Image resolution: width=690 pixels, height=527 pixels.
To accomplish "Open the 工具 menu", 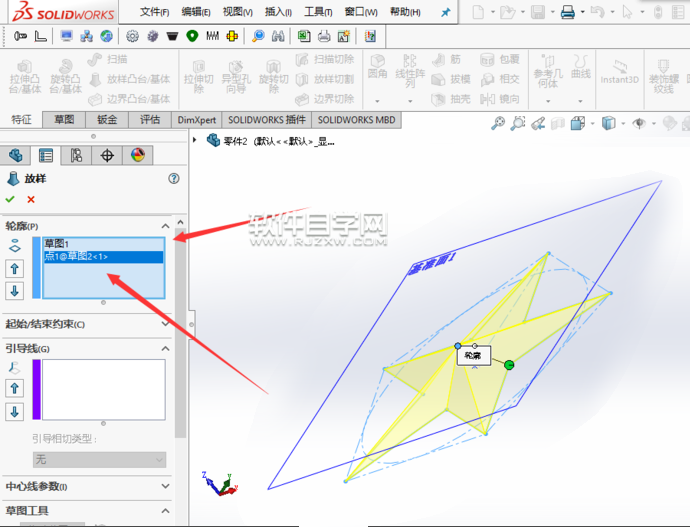I will point(317,12).
